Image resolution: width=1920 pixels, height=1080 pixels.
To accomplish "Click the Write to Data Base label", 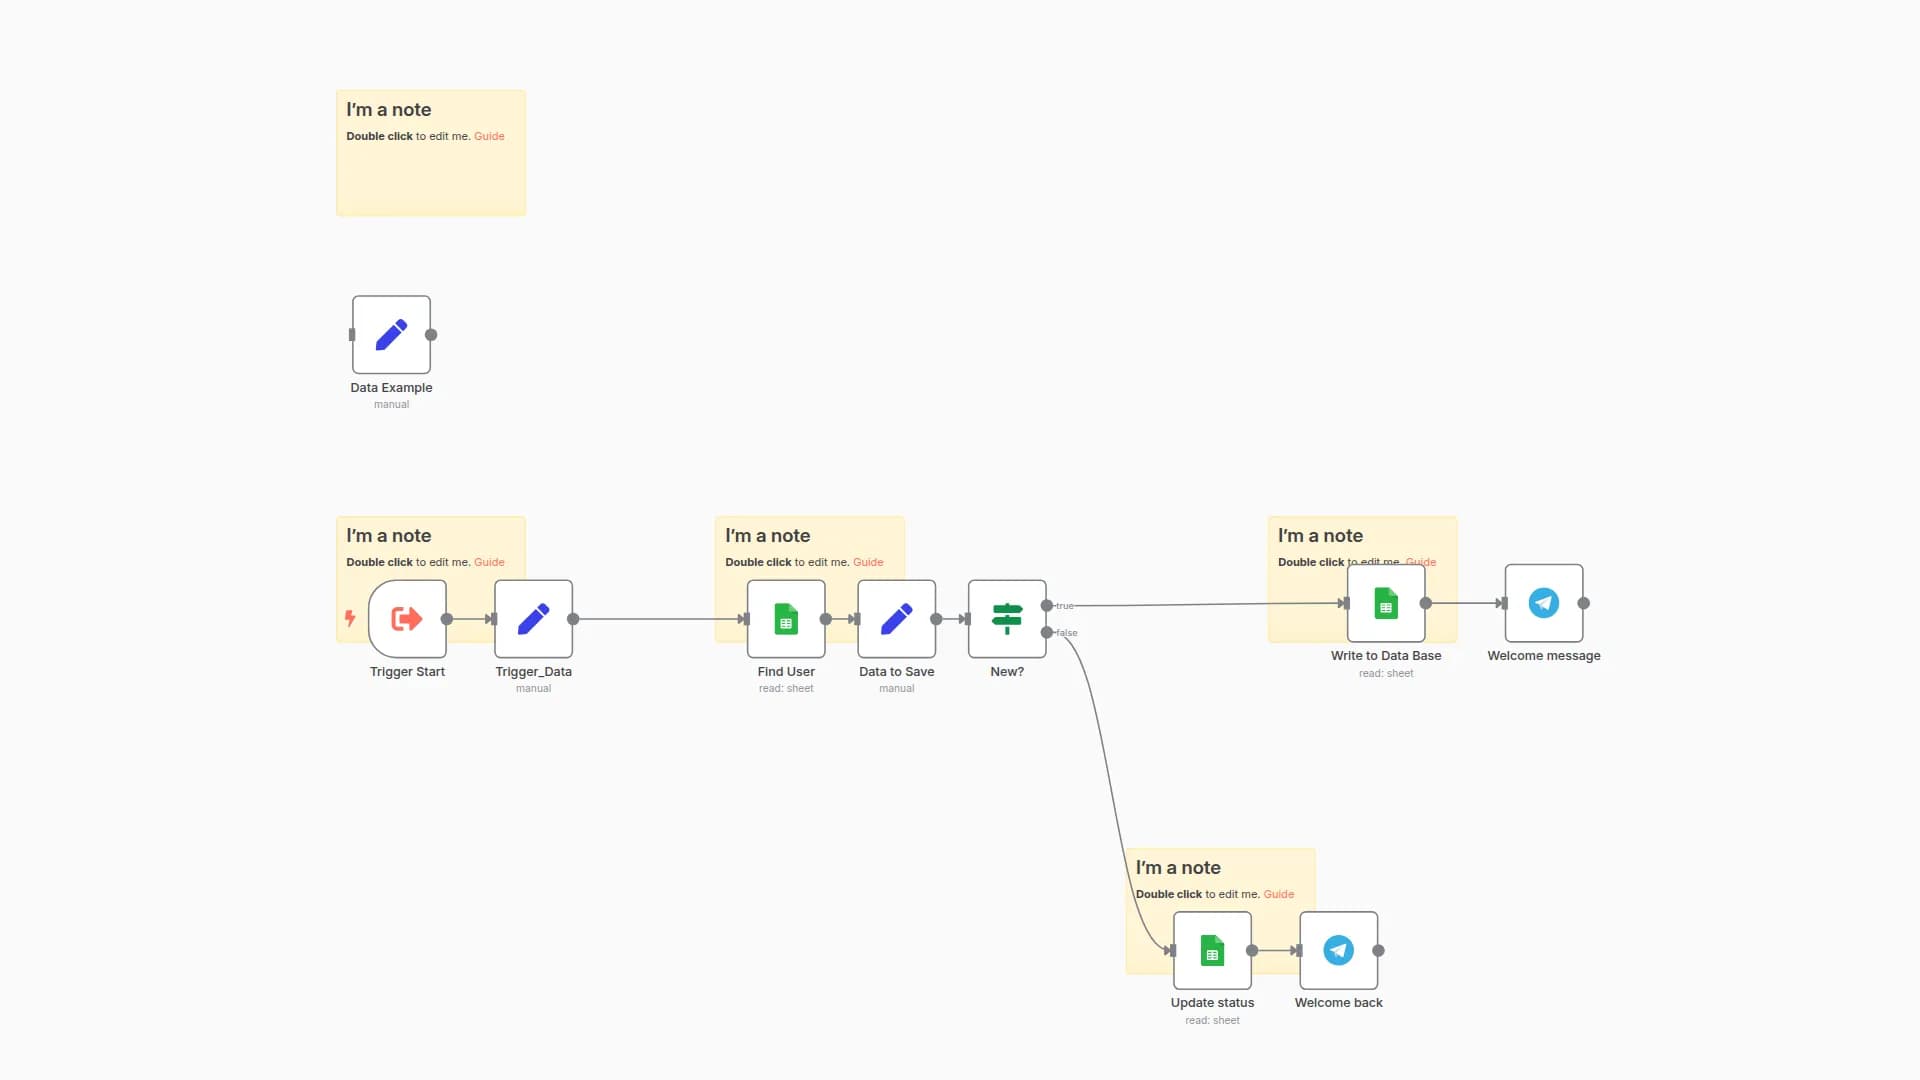I will (x=1386, y=656).
